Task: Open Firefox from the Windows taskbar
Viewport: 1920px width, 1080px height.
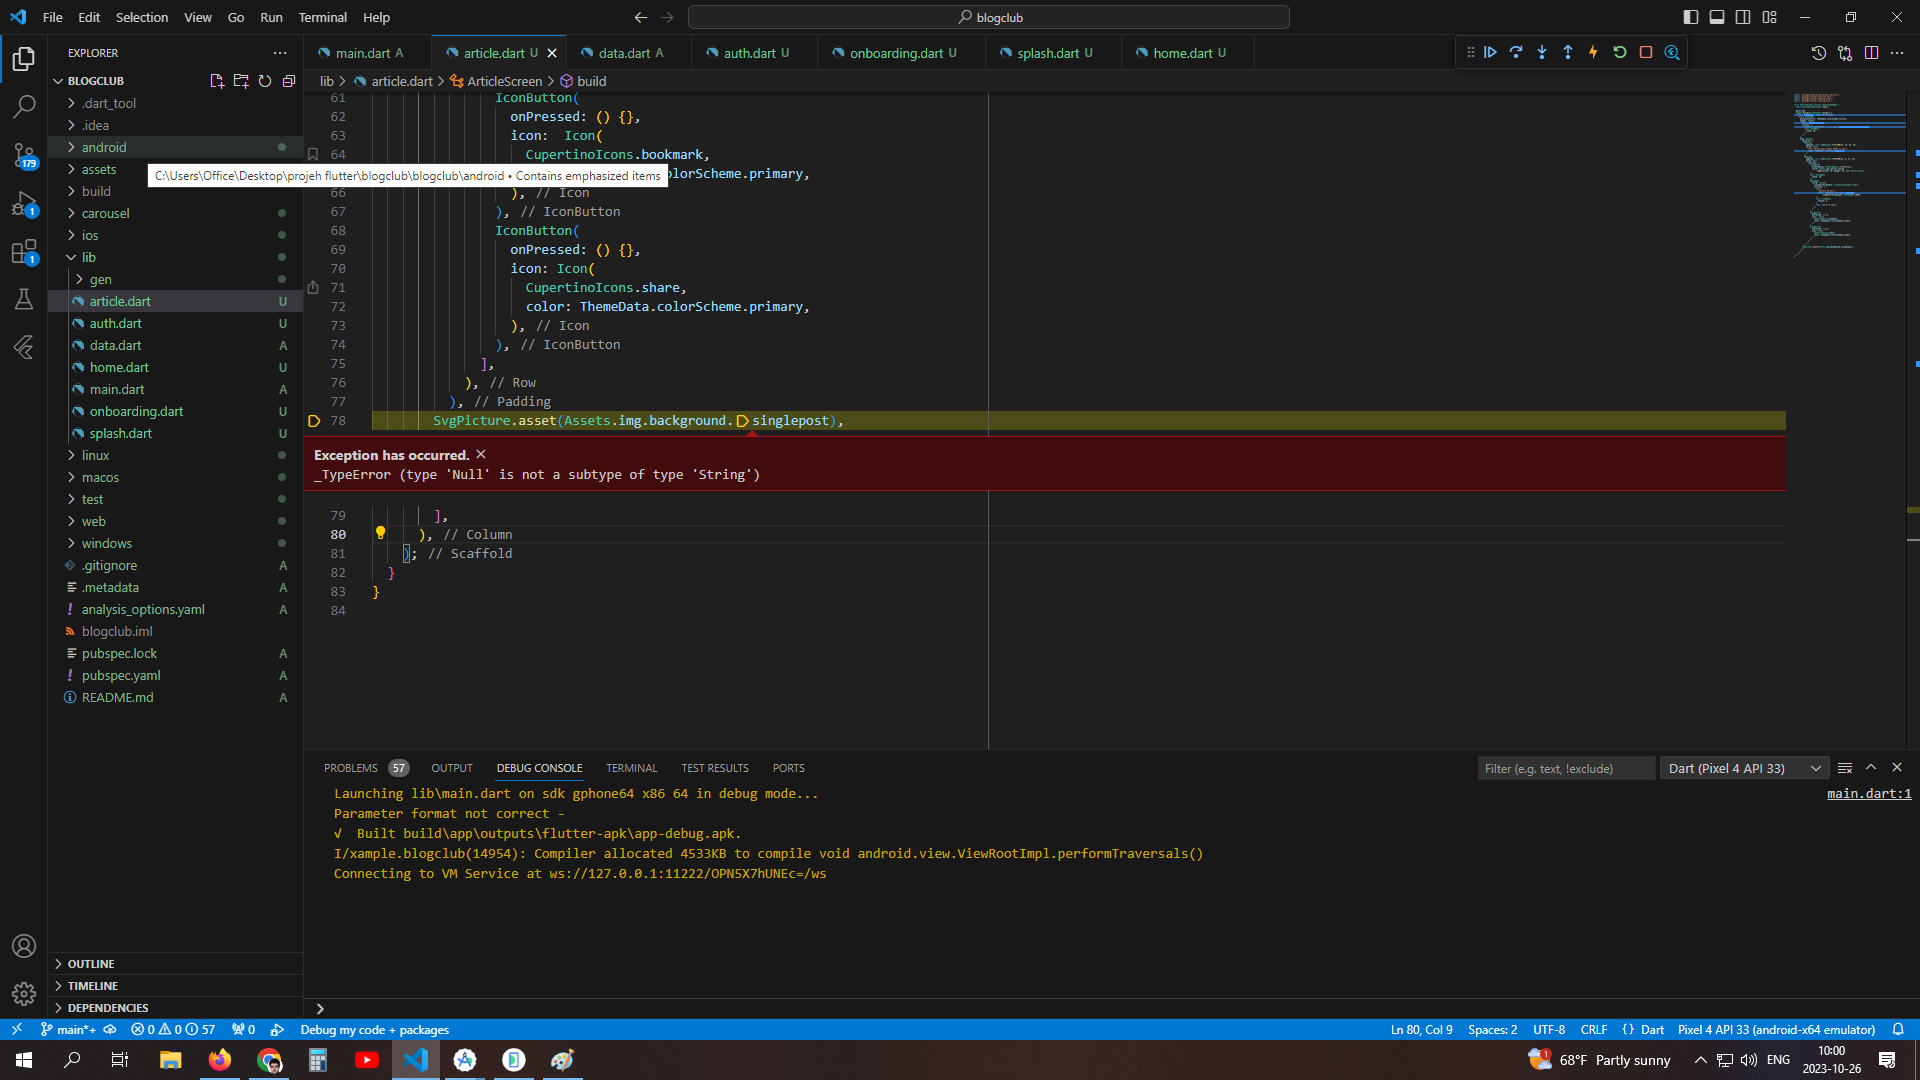Action: [220, 1060]
